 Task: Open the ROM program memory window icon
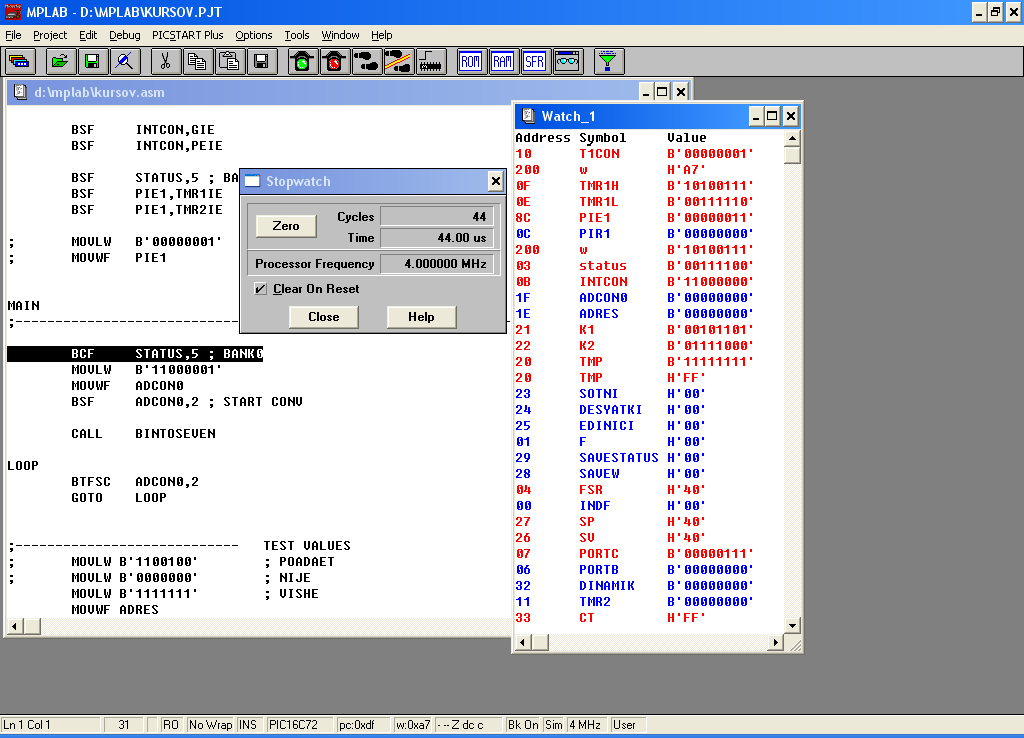pyautogui.click(x=471, y=62)
